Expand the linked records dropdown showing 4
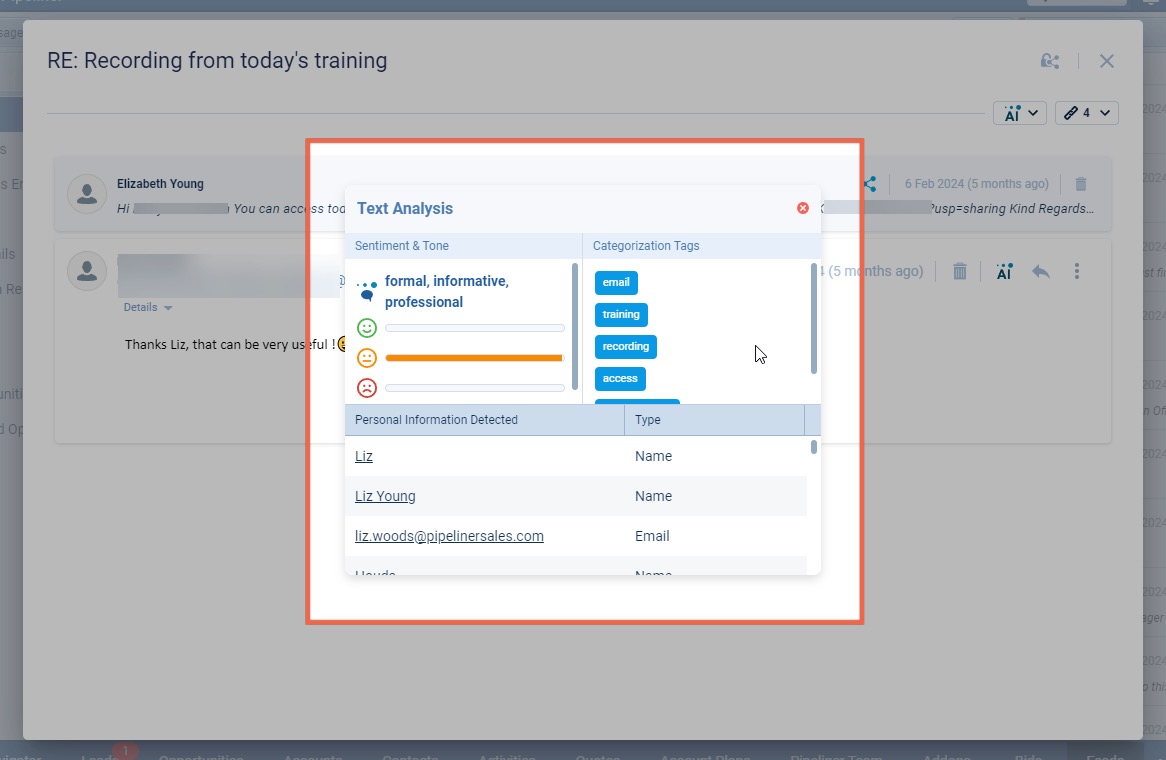 pyautogui.click(x=1086, y=113)
